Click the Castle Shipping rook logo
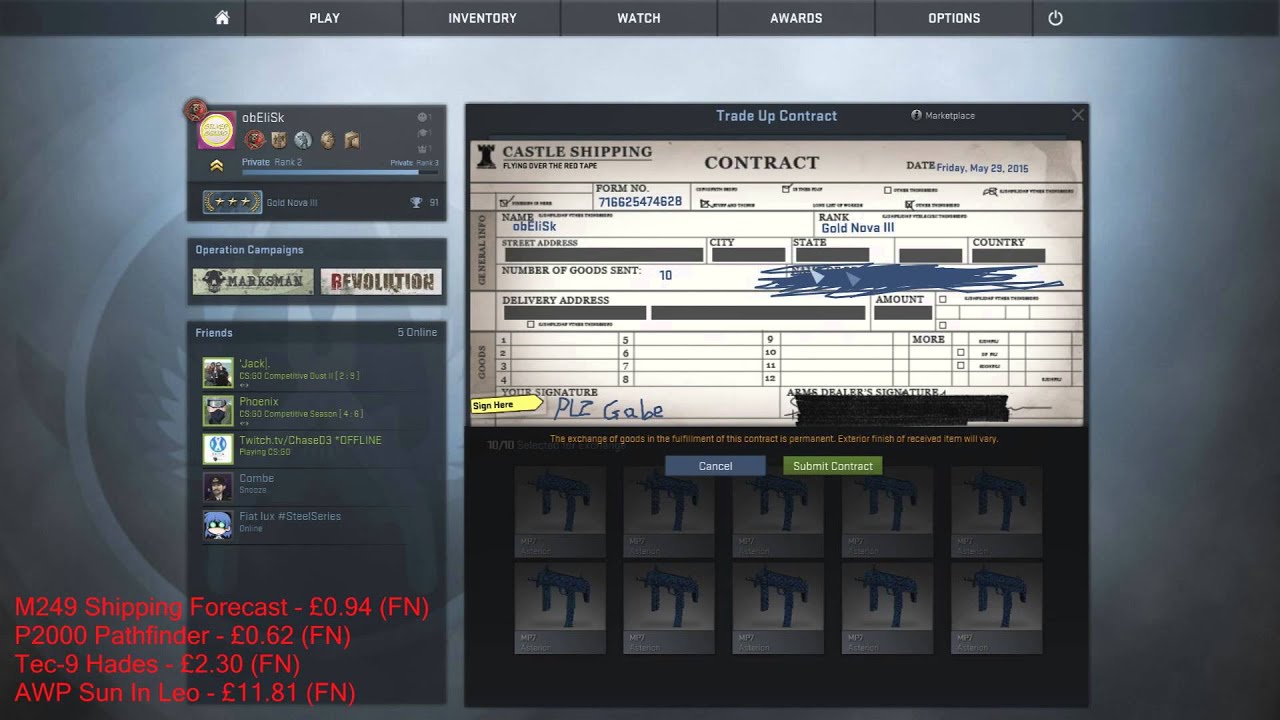1280x720 pixels. click(487, 155)
